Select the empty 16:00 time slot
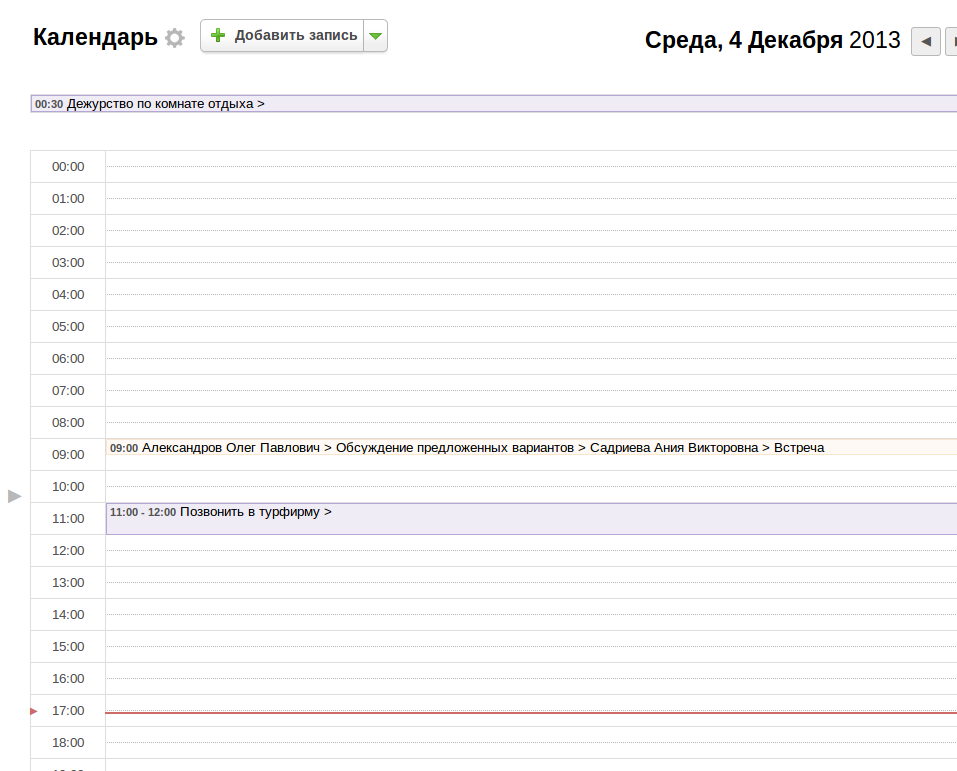 pos(530,678)
